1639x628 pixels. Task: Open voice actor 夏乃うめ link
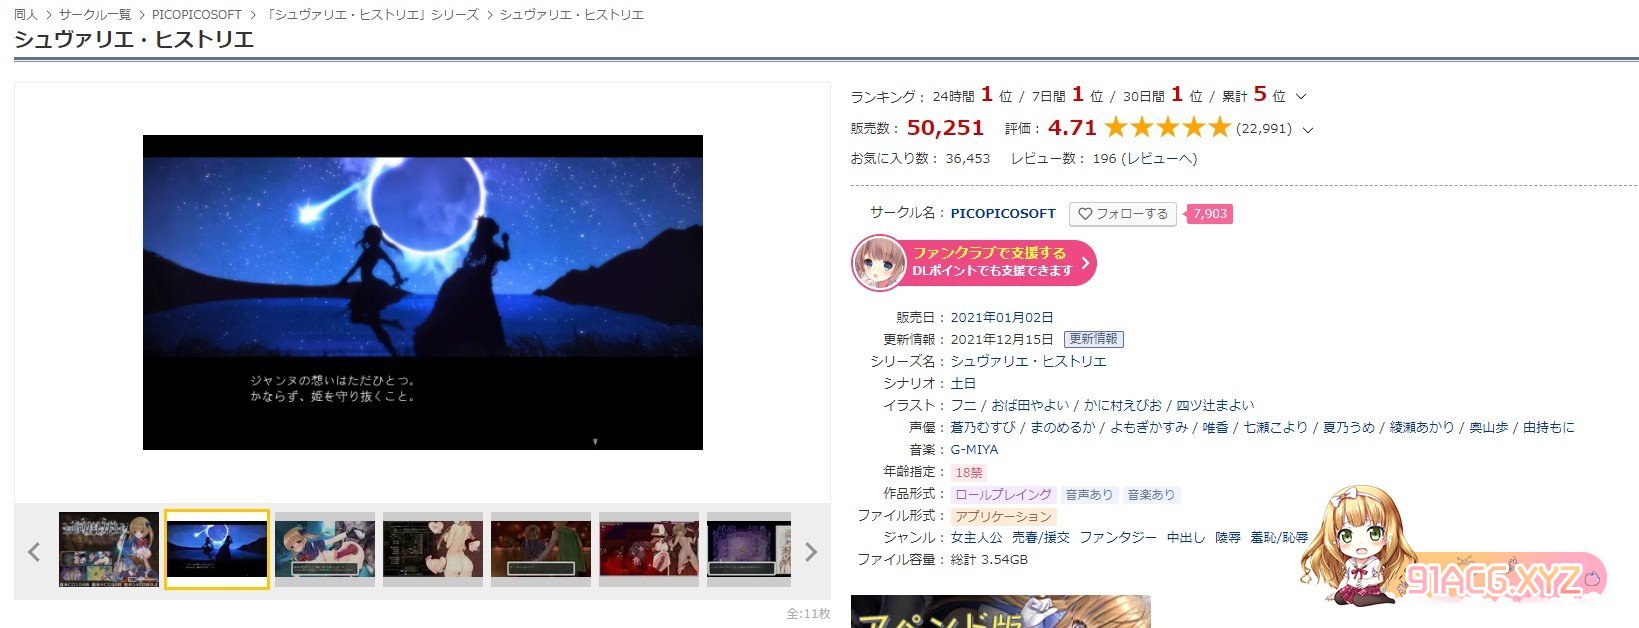click(1348, 427)
